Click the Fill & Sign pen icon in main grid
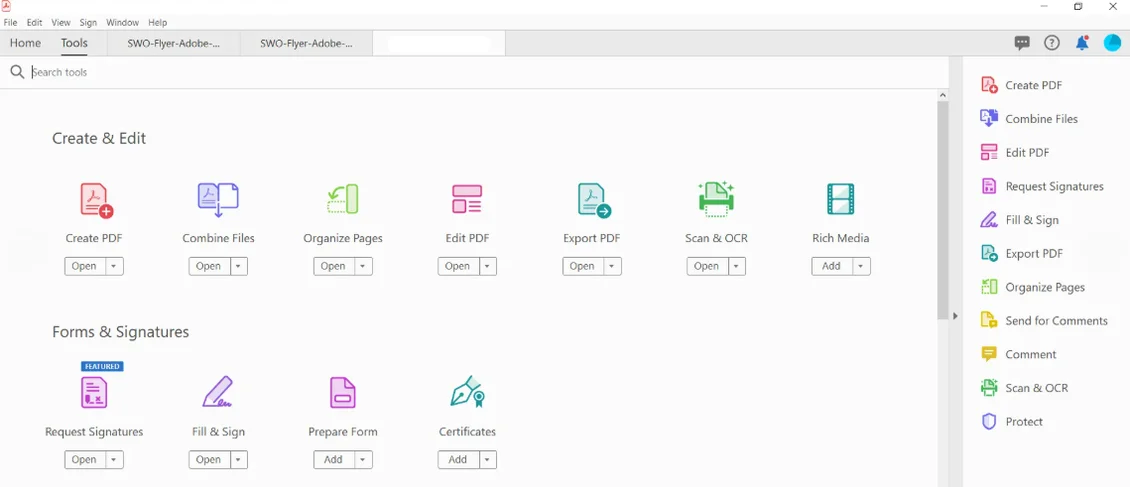 (x=218, y=393)
